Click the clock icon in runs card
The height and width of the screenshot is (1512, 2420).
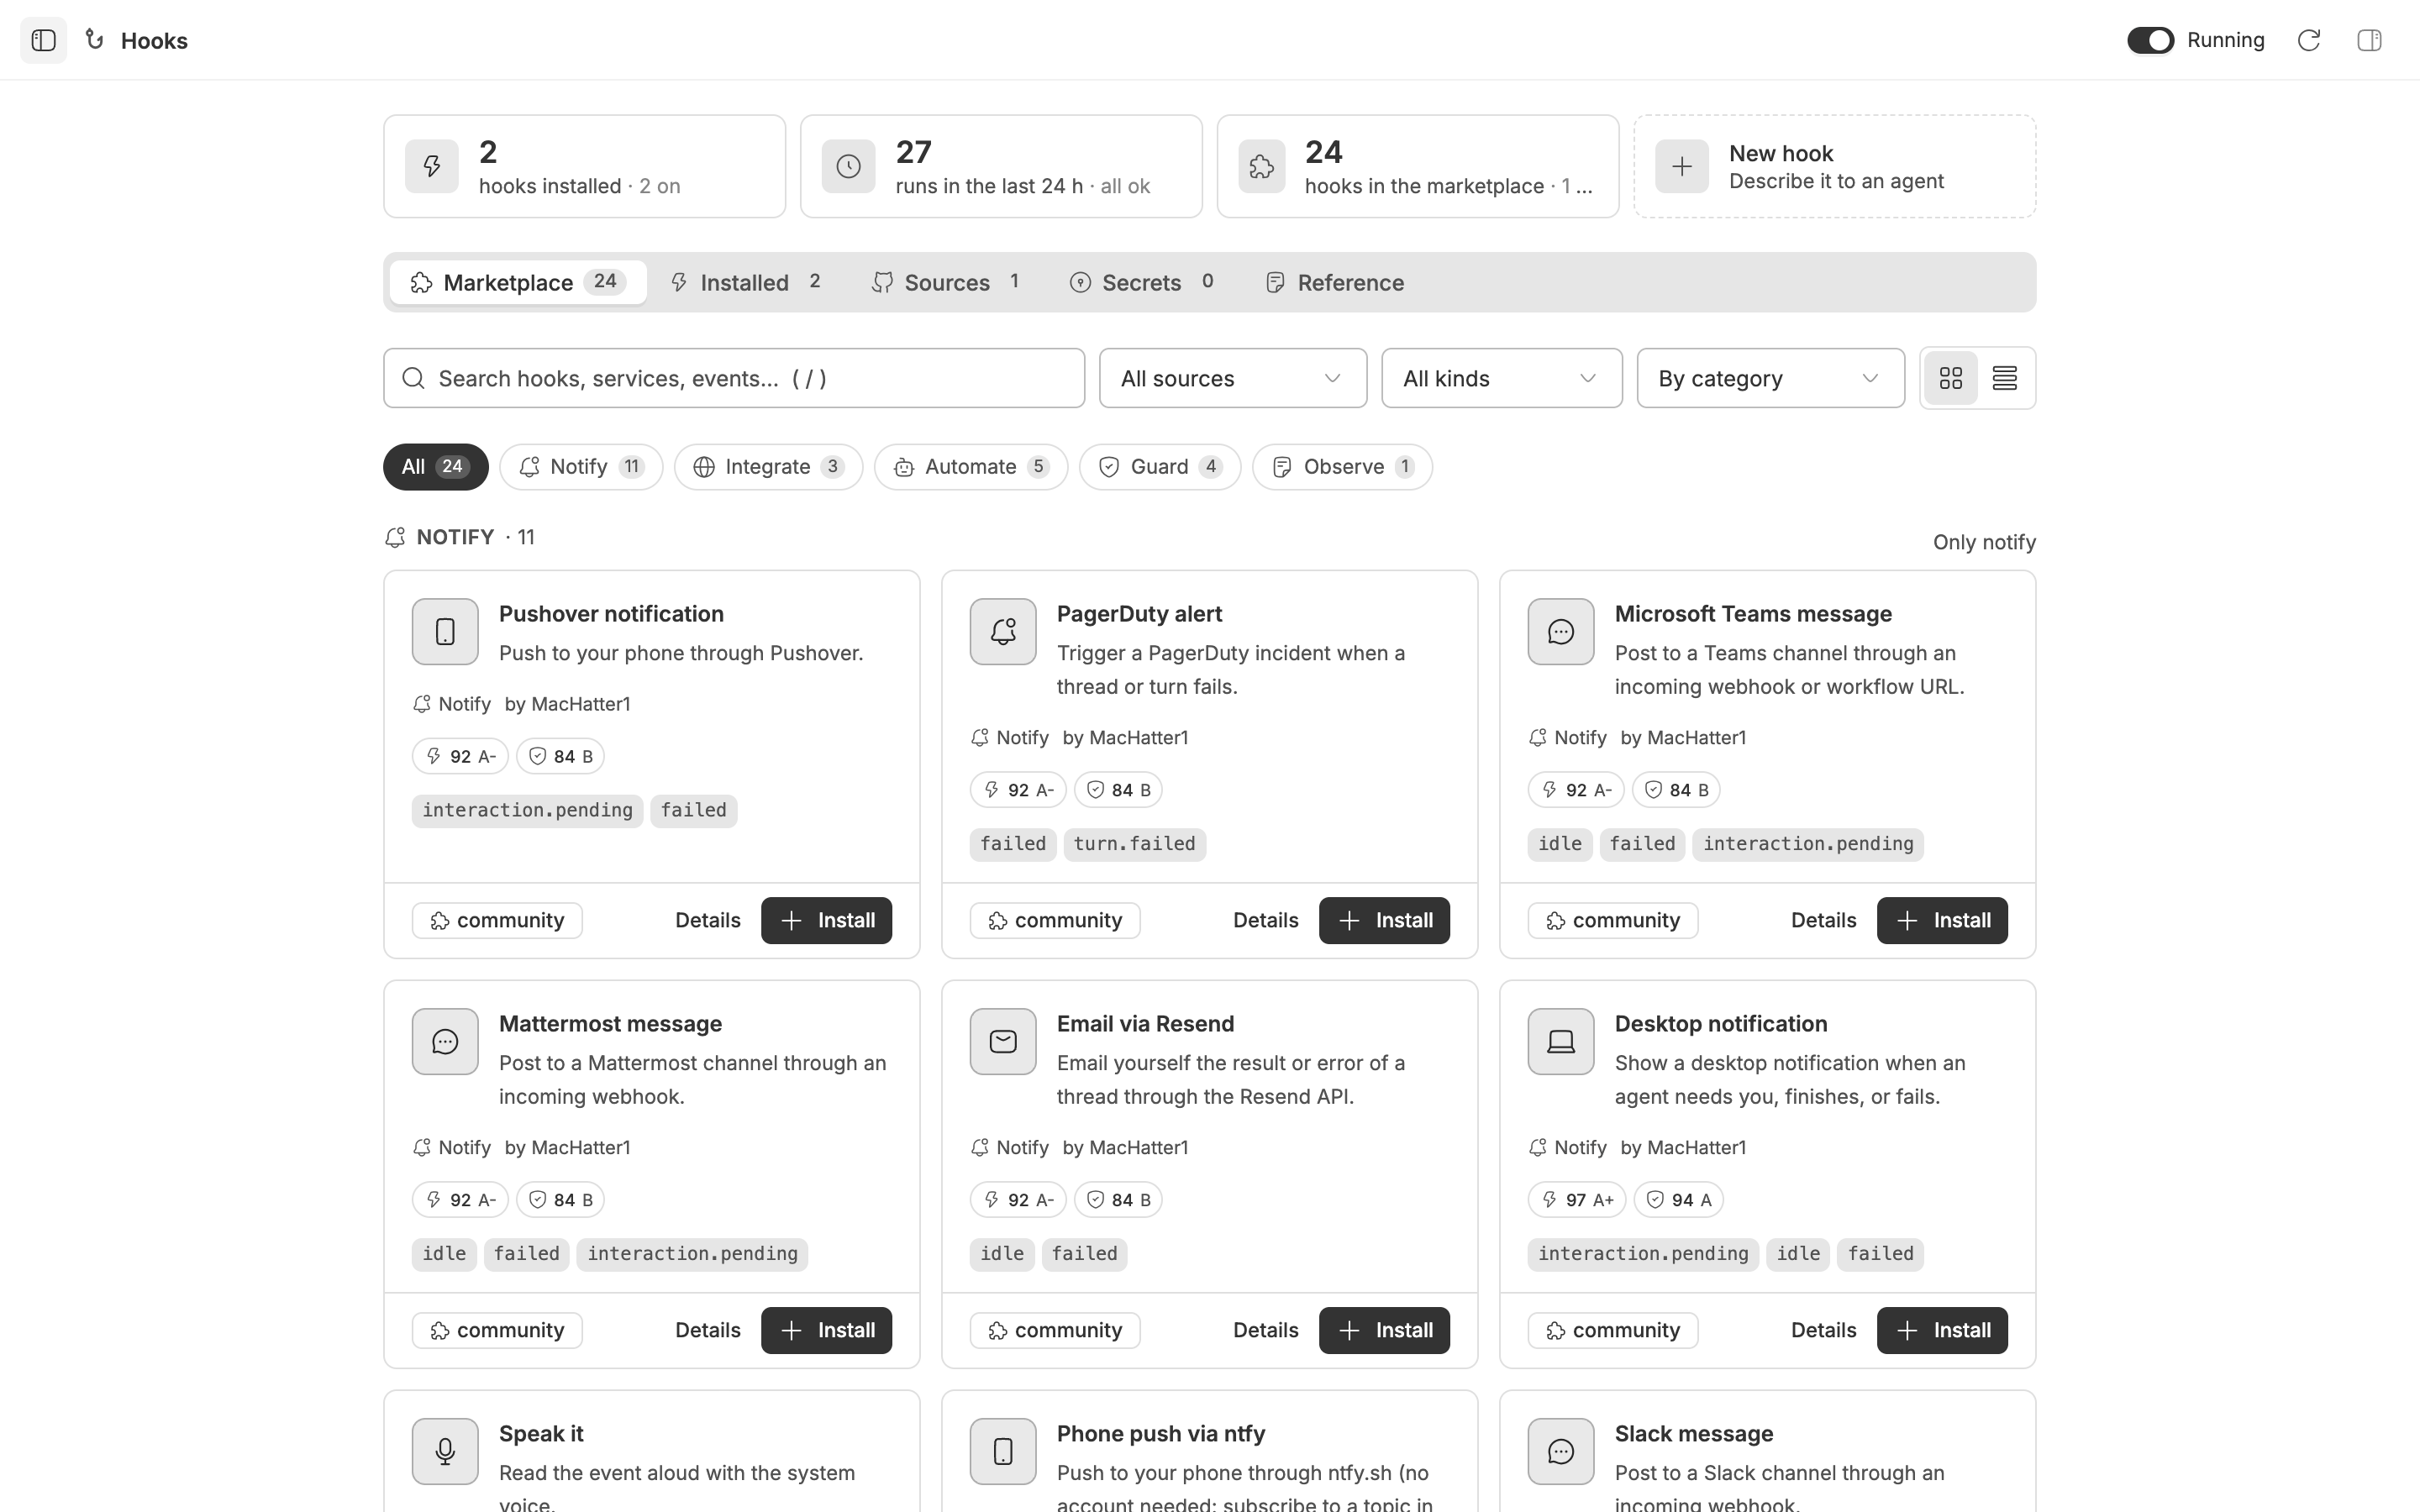pos(849,166)
